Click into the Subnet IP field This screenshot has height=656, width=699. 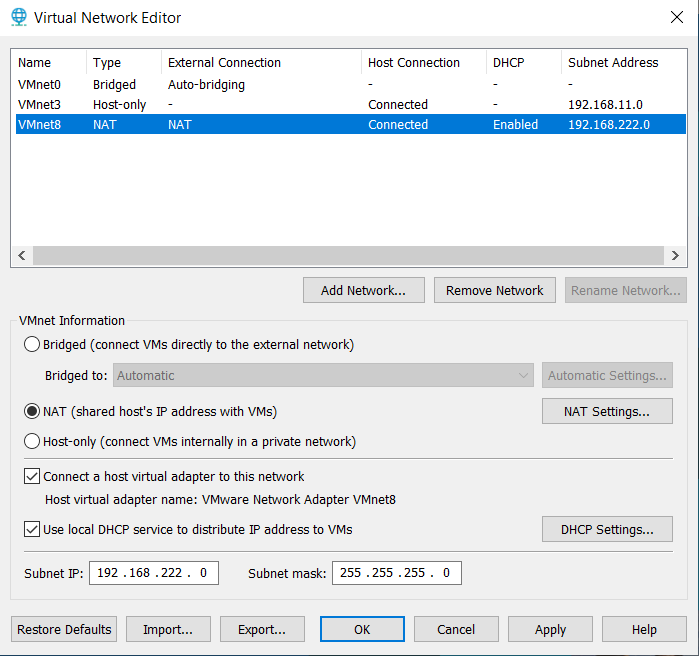pyautogui.click(x=154, y=573)
